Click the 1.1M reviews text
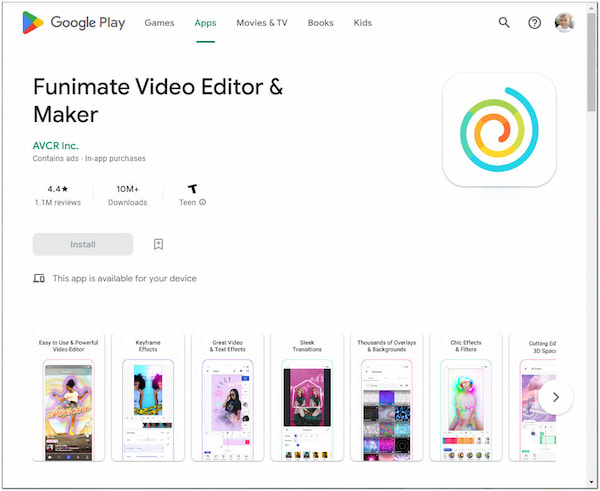Screen dimensions: 600x491 (x=58, y=202)
